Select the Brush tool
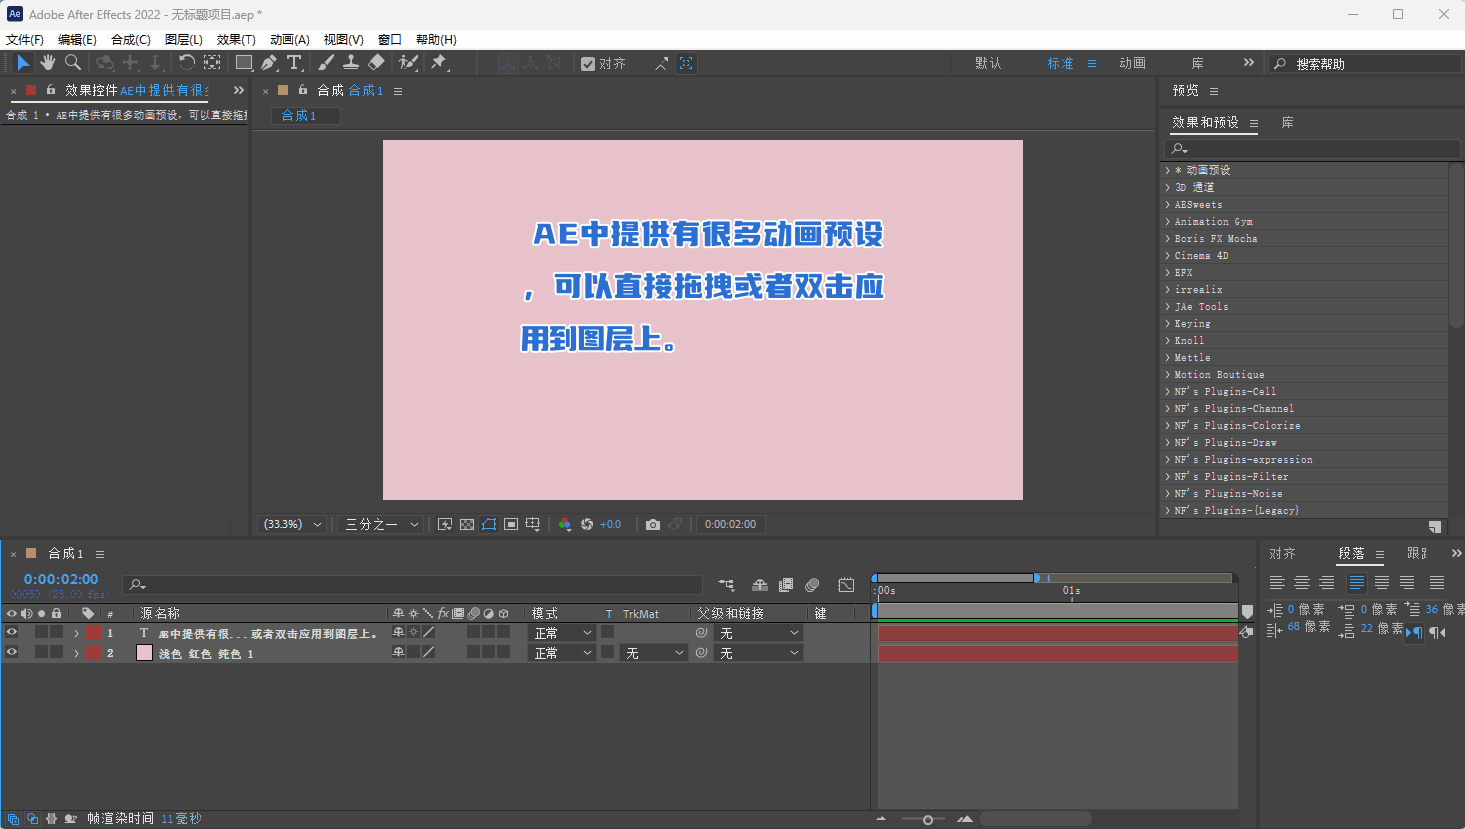1465x829 pixels. tap(326, 63)
